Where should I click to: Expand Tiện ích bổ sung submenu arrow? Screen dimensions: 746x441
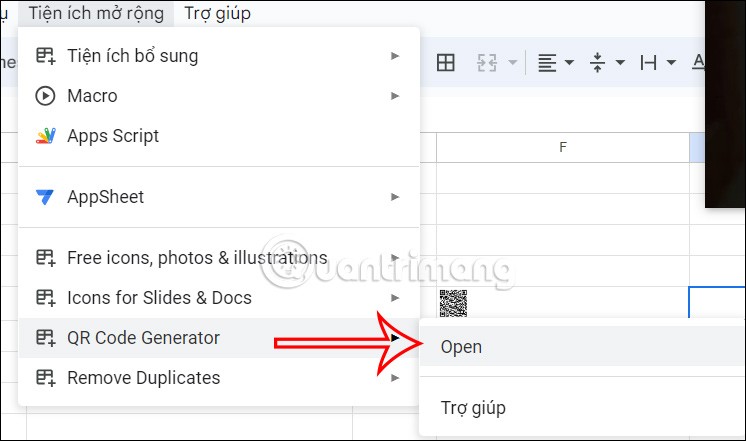(394, 56)
